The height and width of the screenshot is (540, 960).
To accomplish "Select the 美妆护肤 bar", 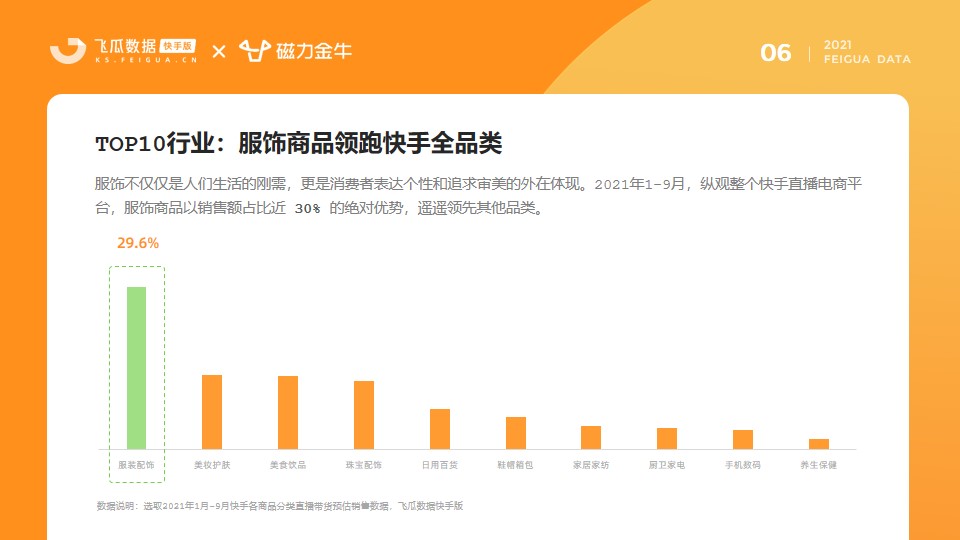I will point(212,412).
